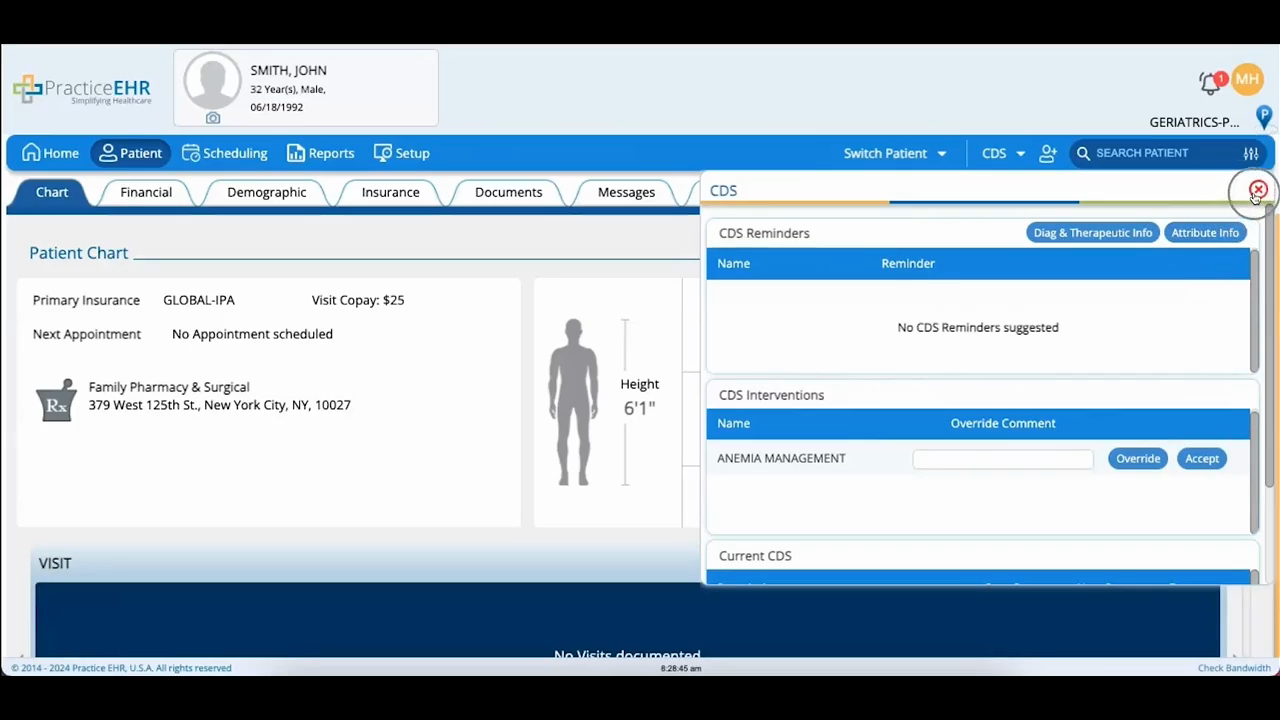Accept the Anemia Management intervention
This screenshot has height=720, width=1280.
1202,459
